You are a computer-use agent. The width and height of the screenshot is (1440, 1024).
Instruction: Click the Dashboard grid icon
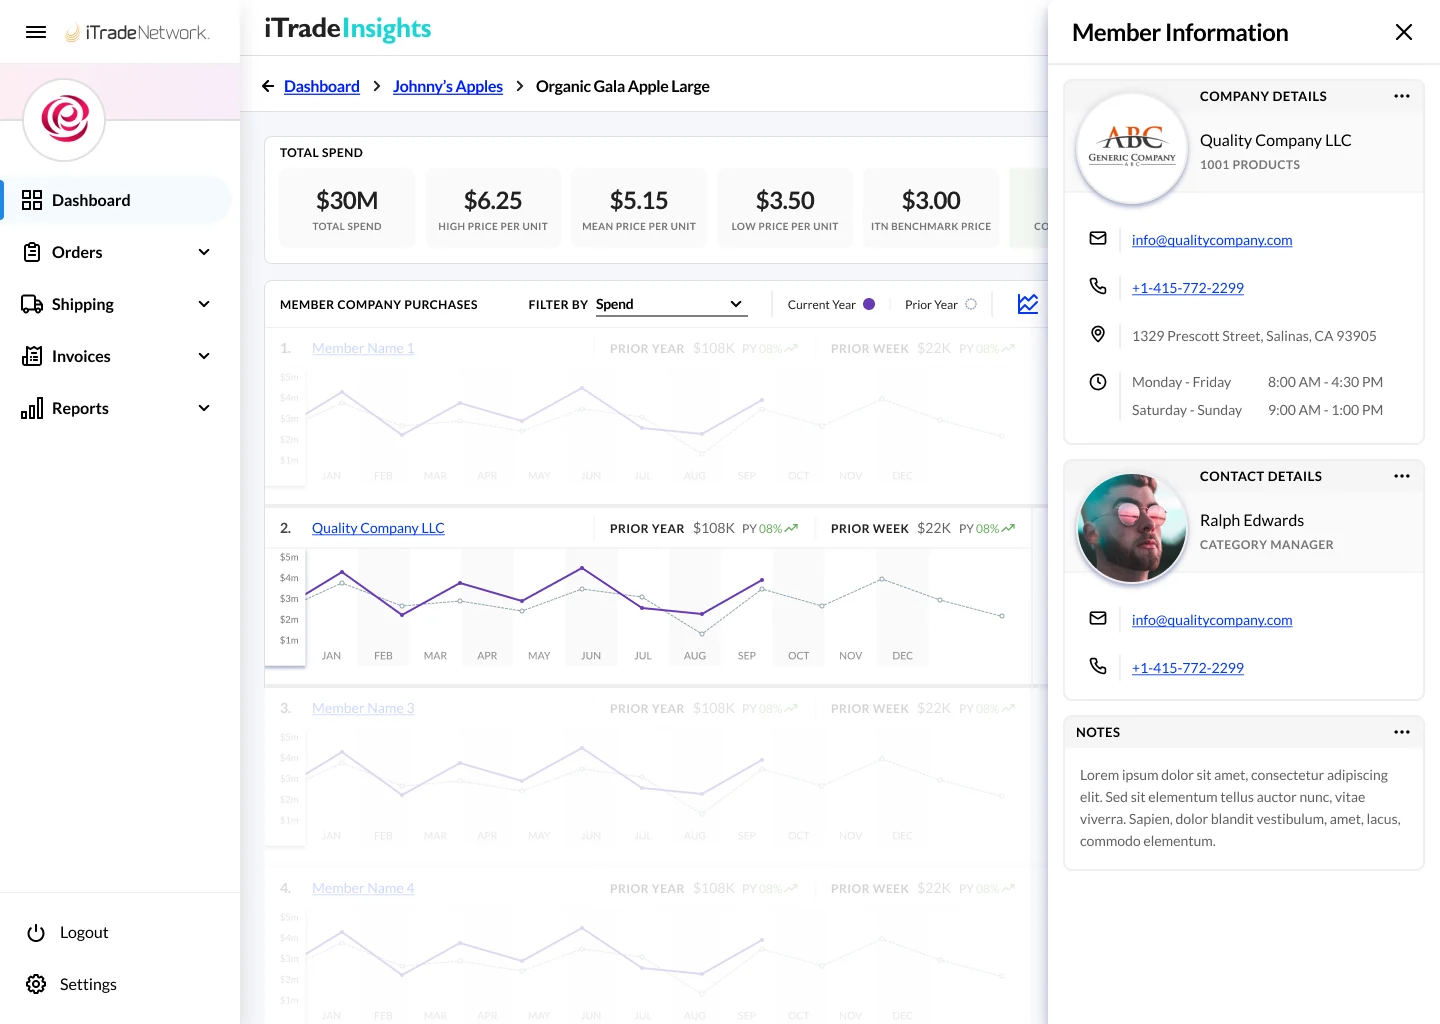click(32, 200)
